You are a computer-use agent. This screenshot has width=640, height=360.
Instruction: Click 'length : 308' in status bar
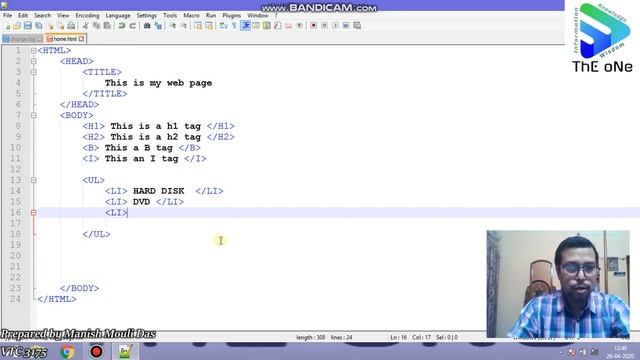[x=311, y=338]
